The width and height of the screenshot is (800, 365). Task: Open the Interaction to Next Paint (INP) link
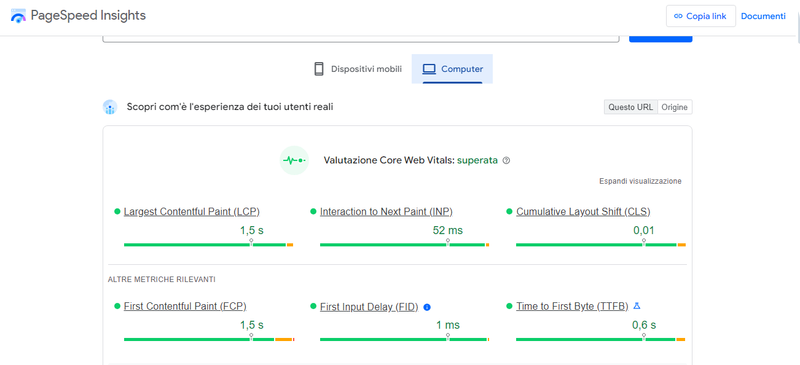click(x=386, y=211)
